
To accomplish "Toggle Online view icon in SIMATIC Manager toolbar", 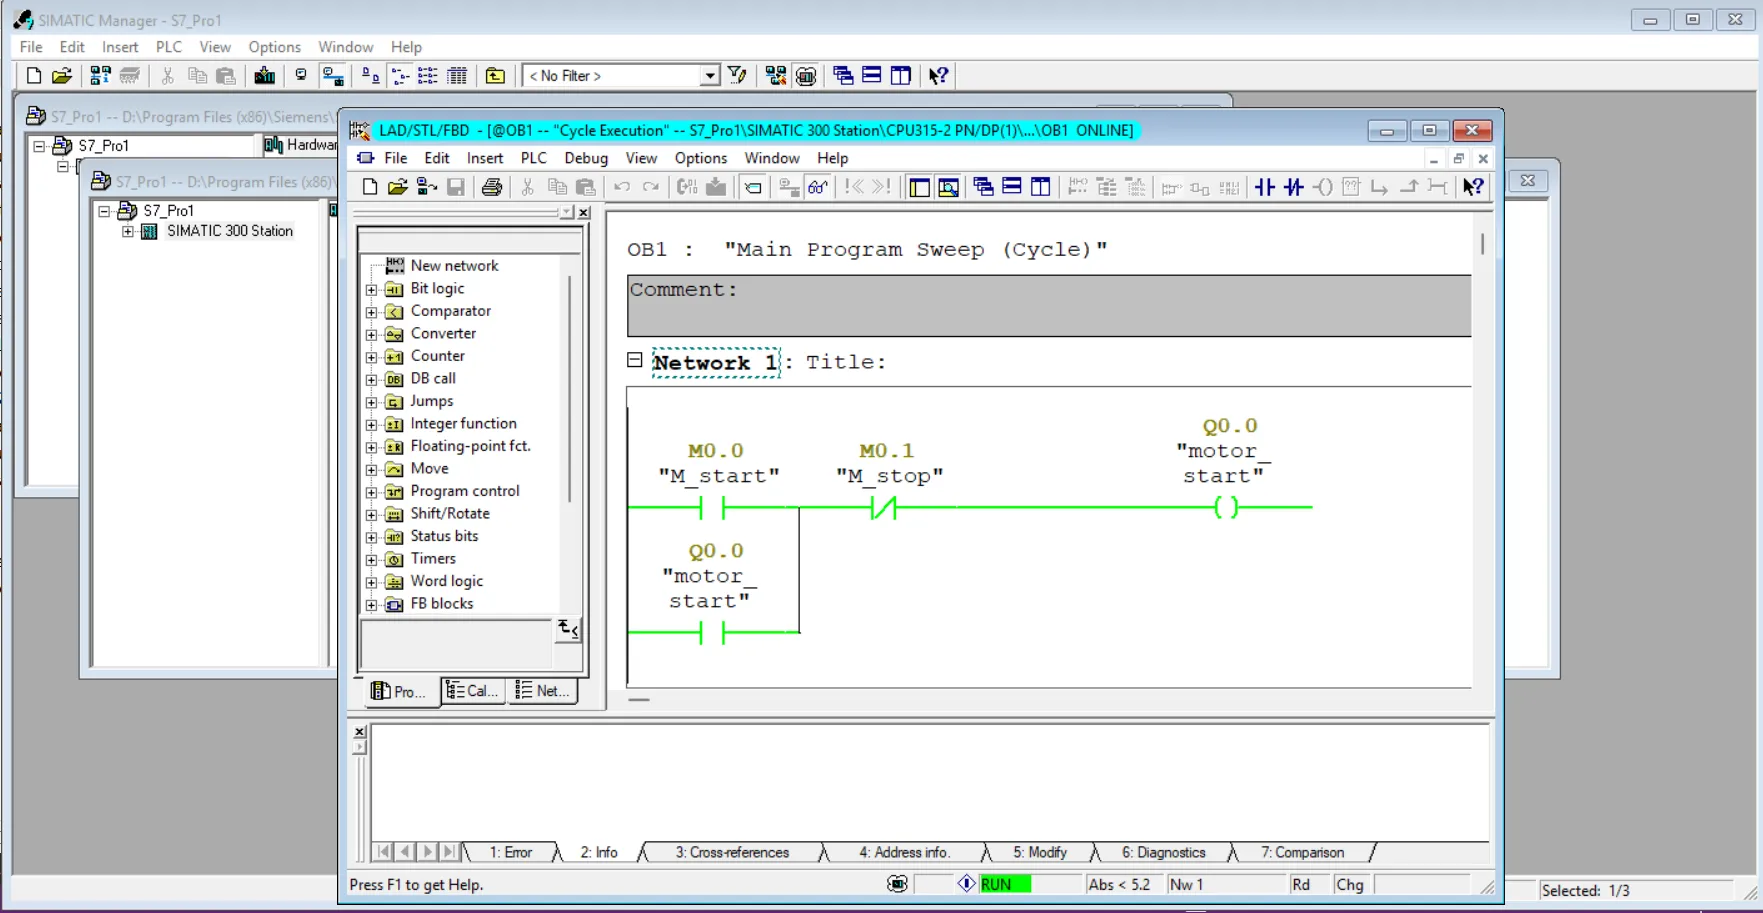I will [333, 76].
